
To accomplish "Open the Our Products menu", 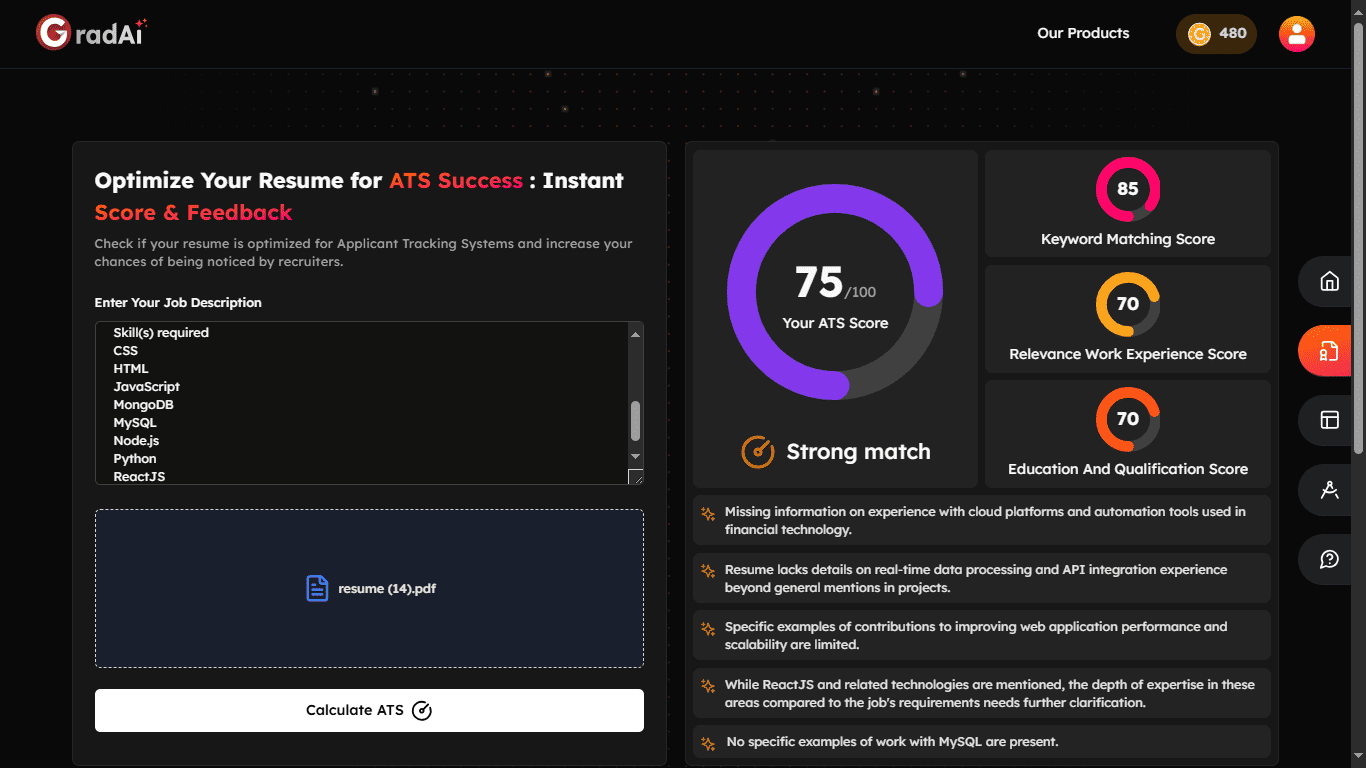I will (1083, 33).
